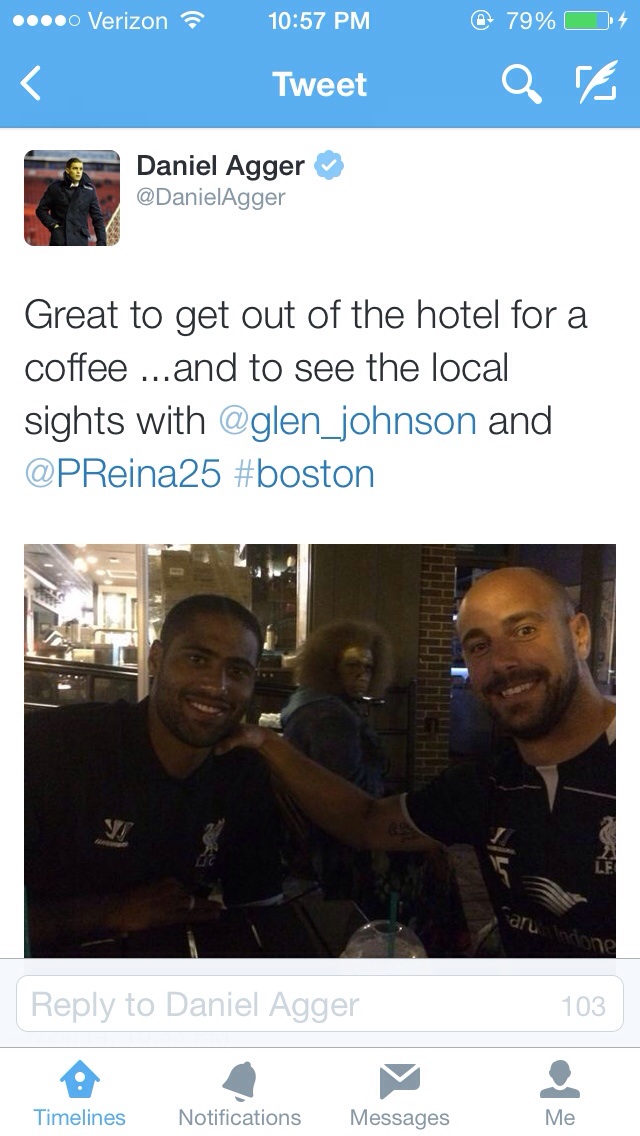Compose a new tweet with the quill icon

click(597, 81)
